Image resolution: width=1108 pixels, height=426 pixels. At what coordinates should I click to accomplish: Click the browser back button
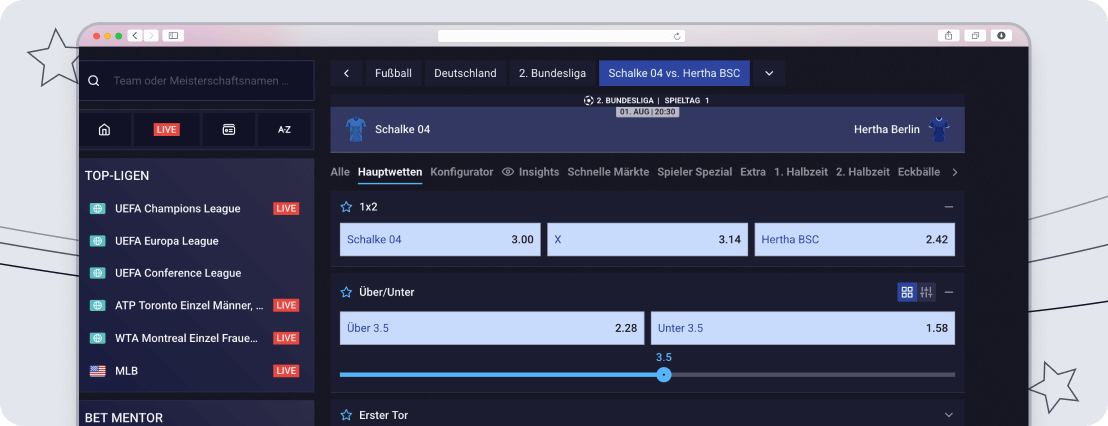tap(135, 35)
